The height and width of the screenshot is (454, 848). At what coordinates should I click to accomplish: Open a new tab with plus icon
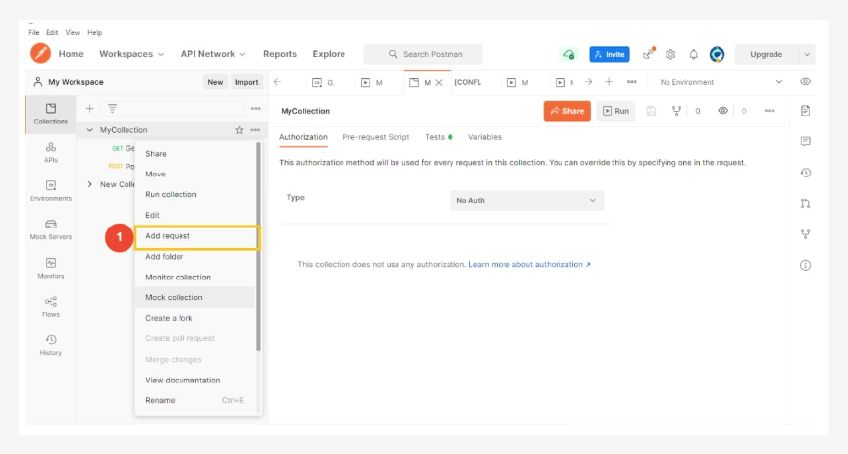[x=609, y=82]
